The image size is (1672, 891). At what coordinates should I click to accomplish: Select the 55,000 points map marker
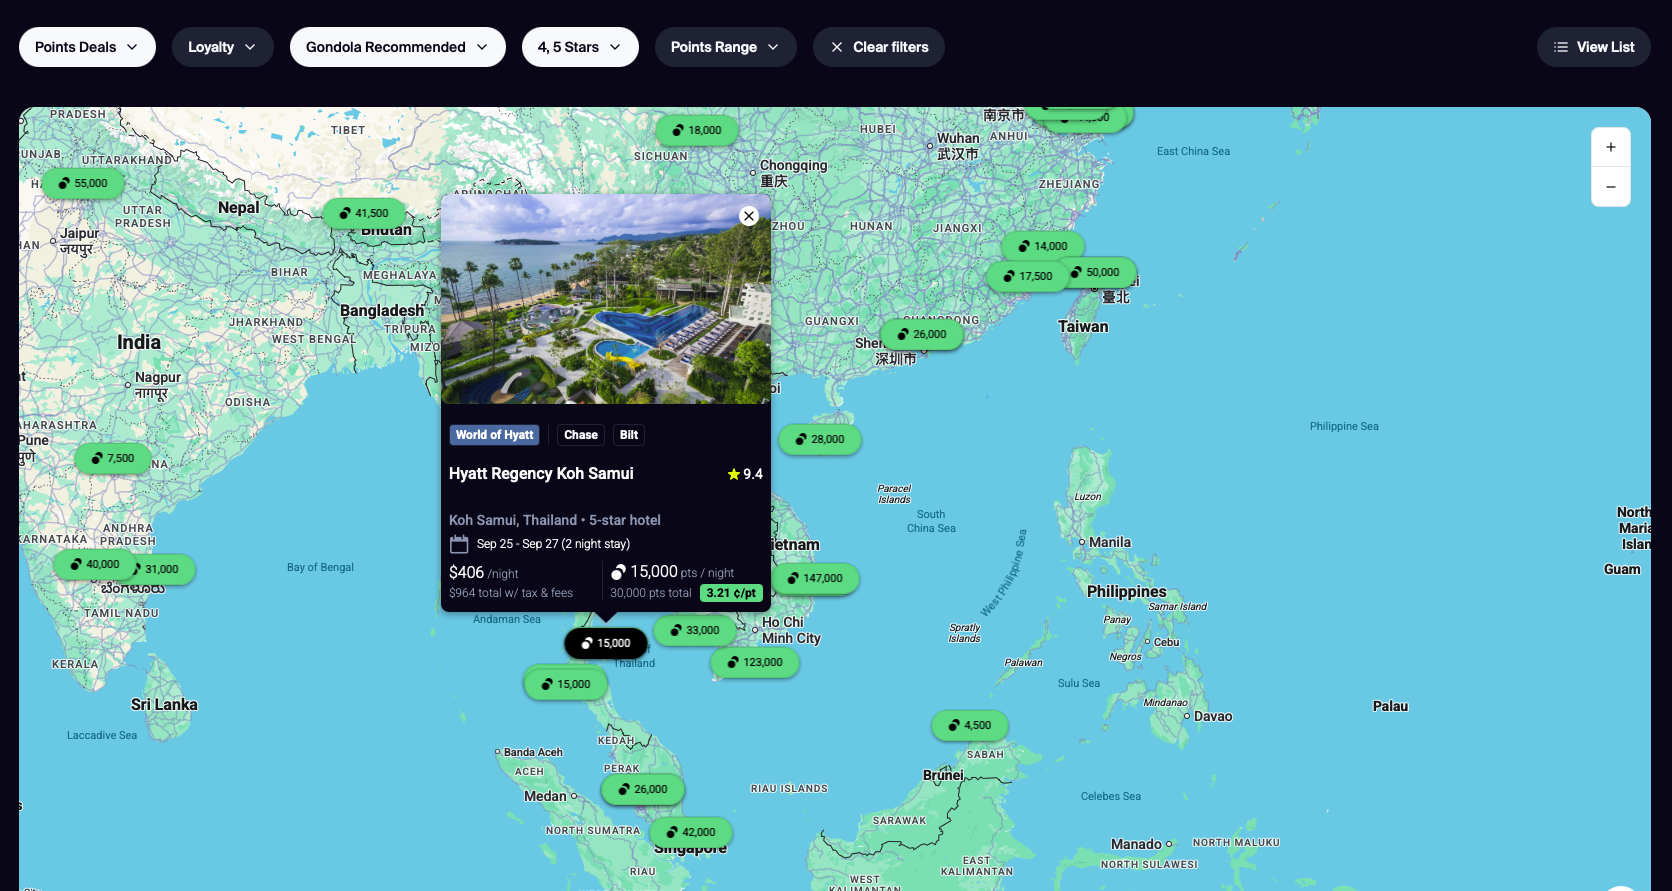(83, 183)
